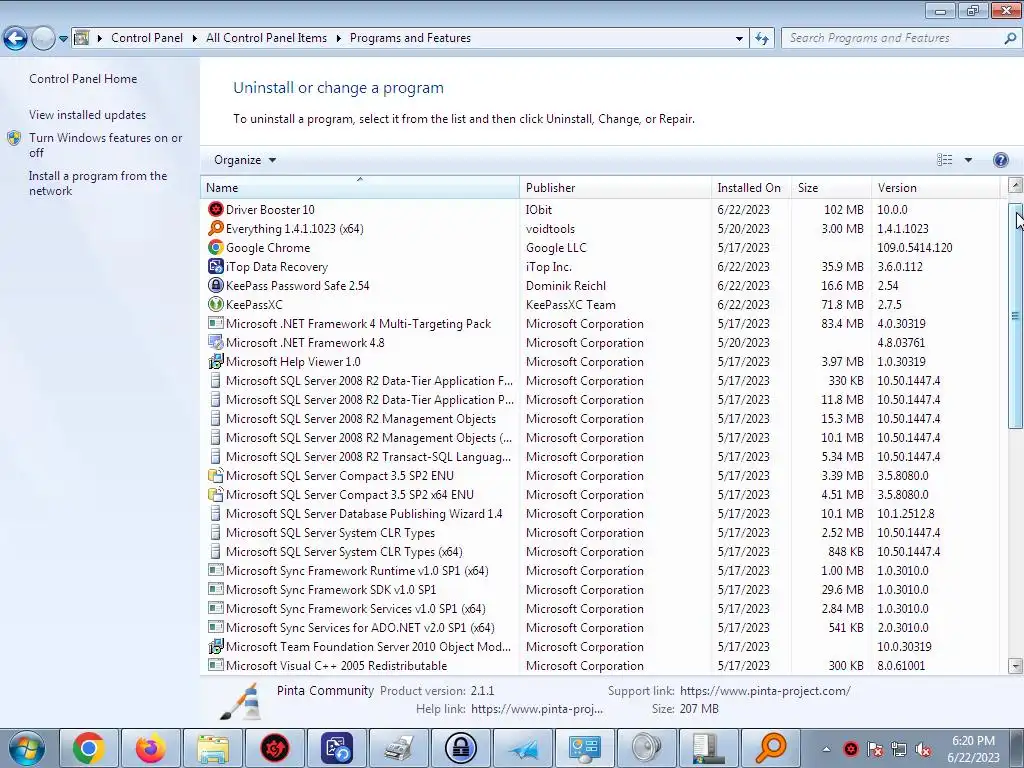Screen dimensions: 1024x768
Task: Open the Organize dropdown menu
Action: [x=245, y=160]
